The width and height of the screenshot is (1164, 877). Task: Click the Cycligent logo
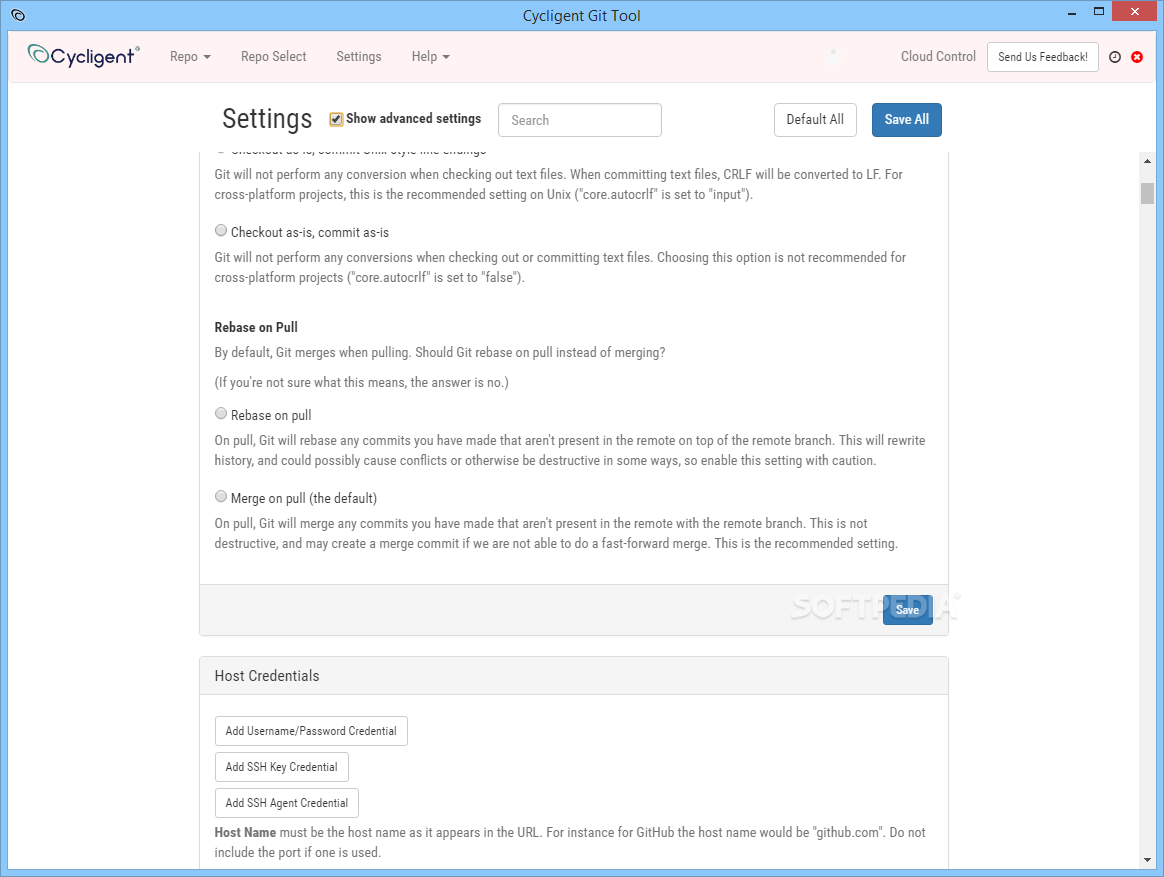point(83,56)
